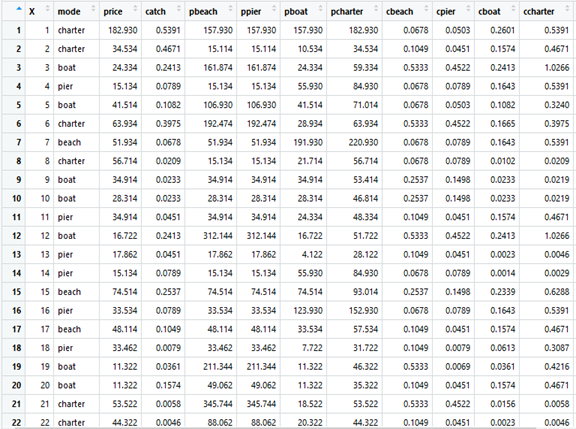Click ppier value 345.744 in row 21

pyautogui.click(x=261, y=404)
